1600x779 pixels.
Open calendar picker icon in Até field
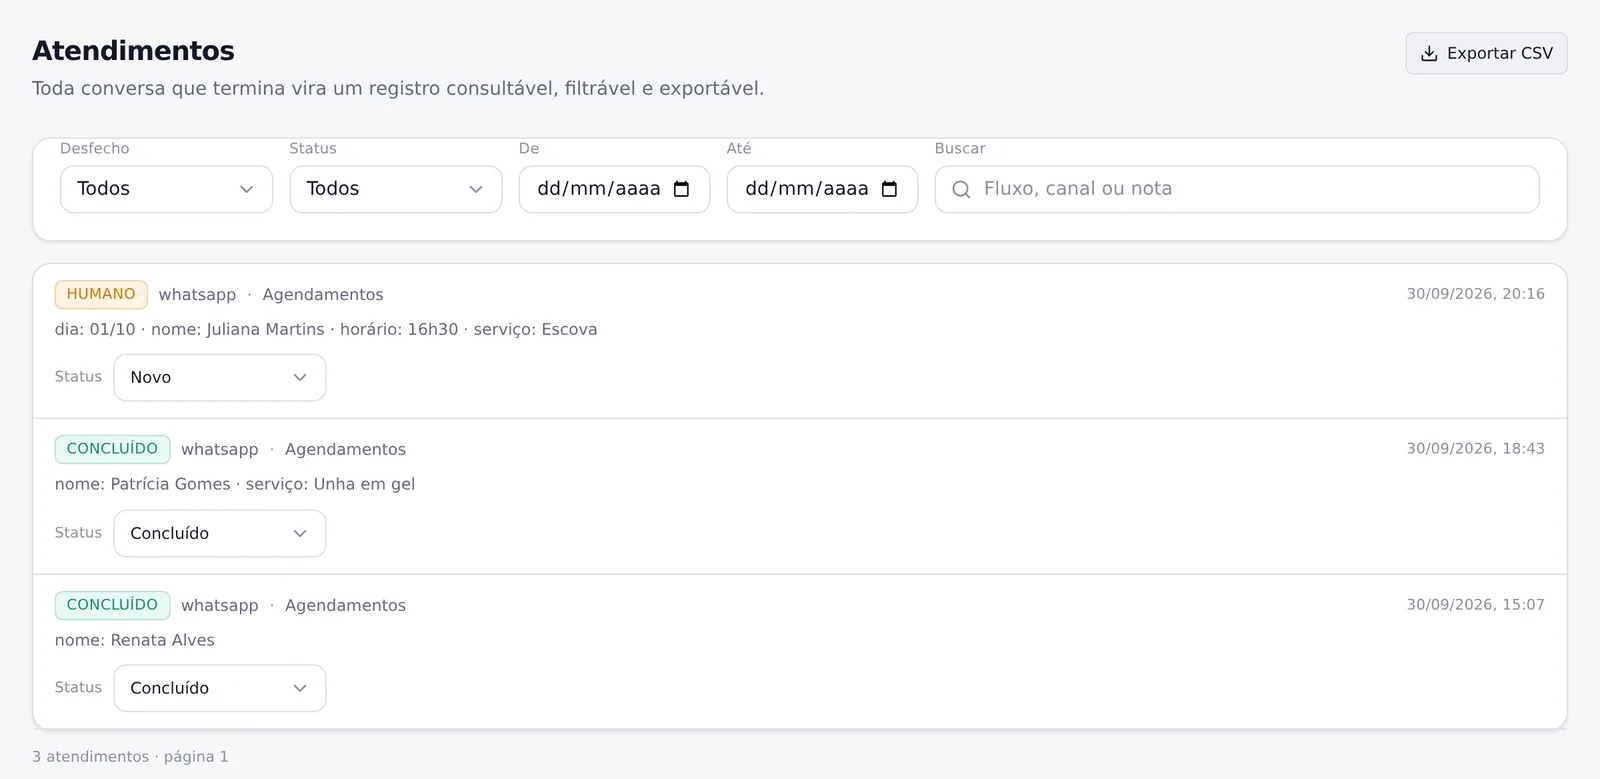[890, 189]
